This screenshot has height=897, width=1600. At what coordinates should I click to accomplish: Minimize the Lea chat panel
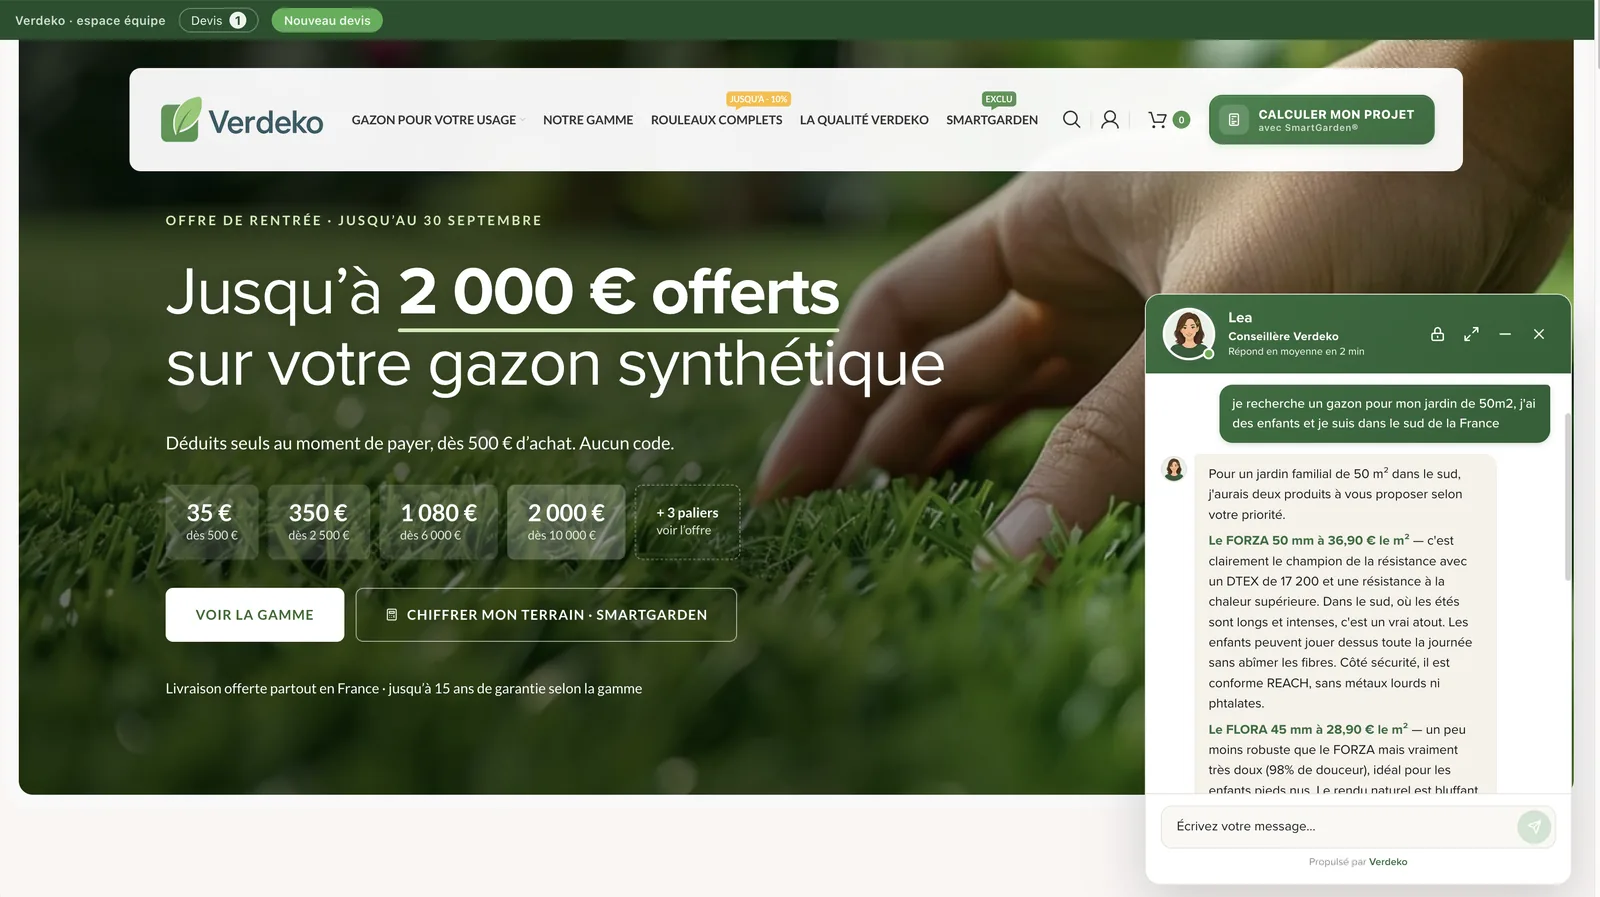(x=1505, y=334)
